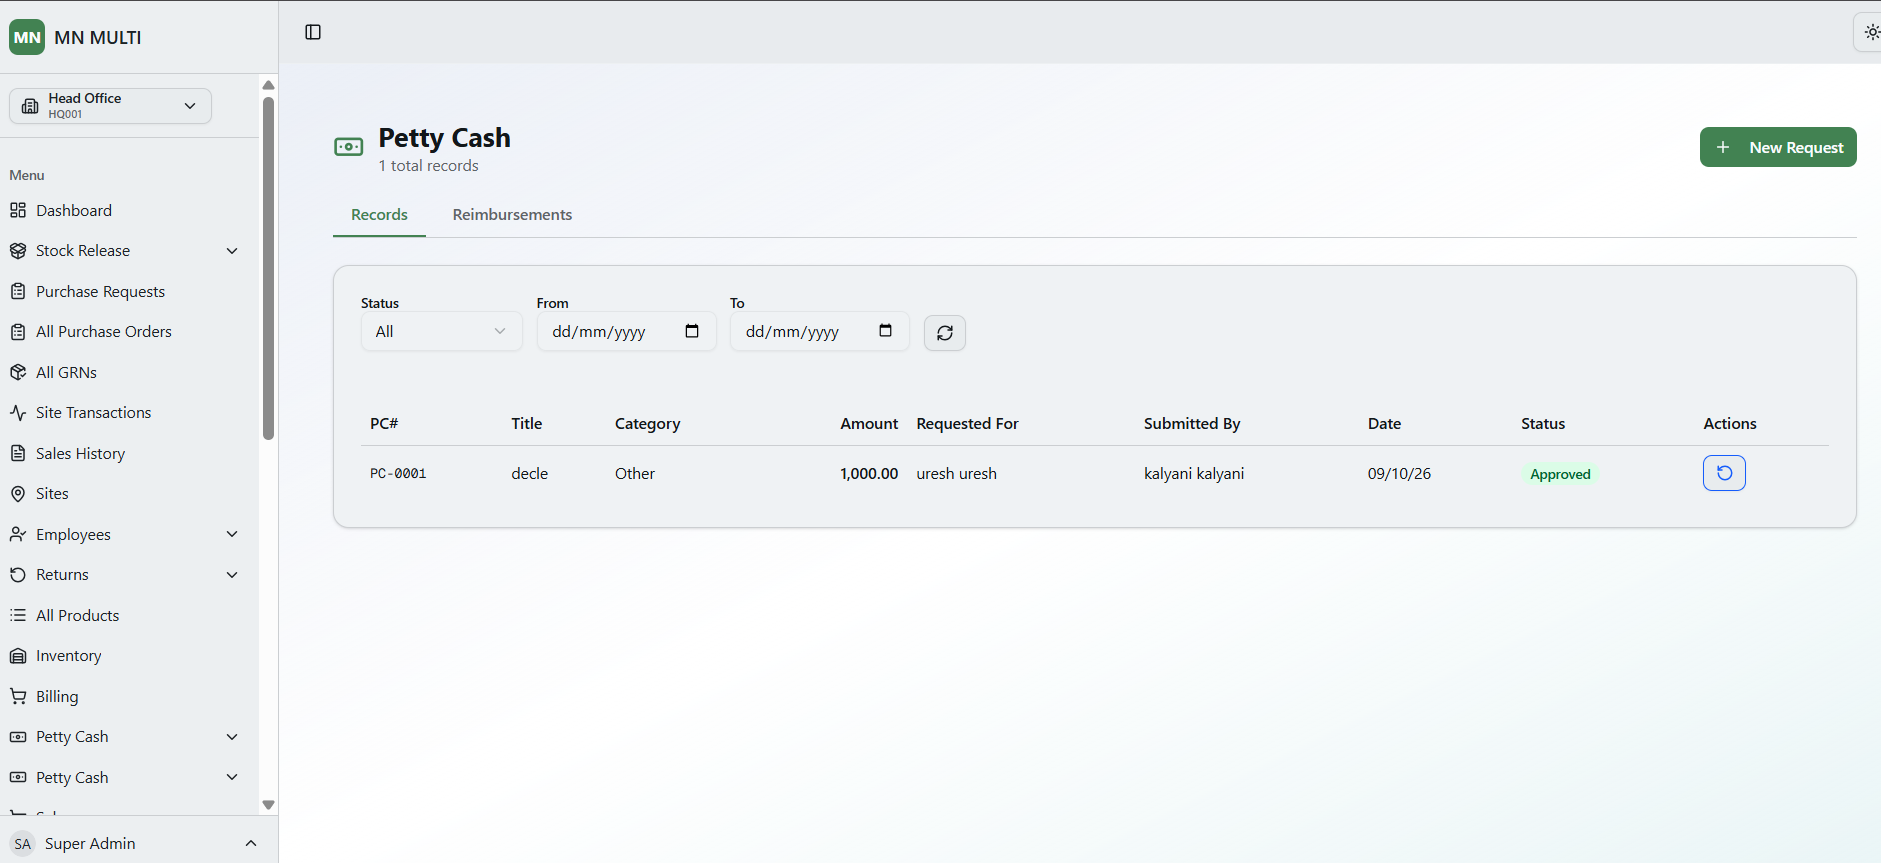Open the Sites link
1881x863 pixels.
[52, 494]
